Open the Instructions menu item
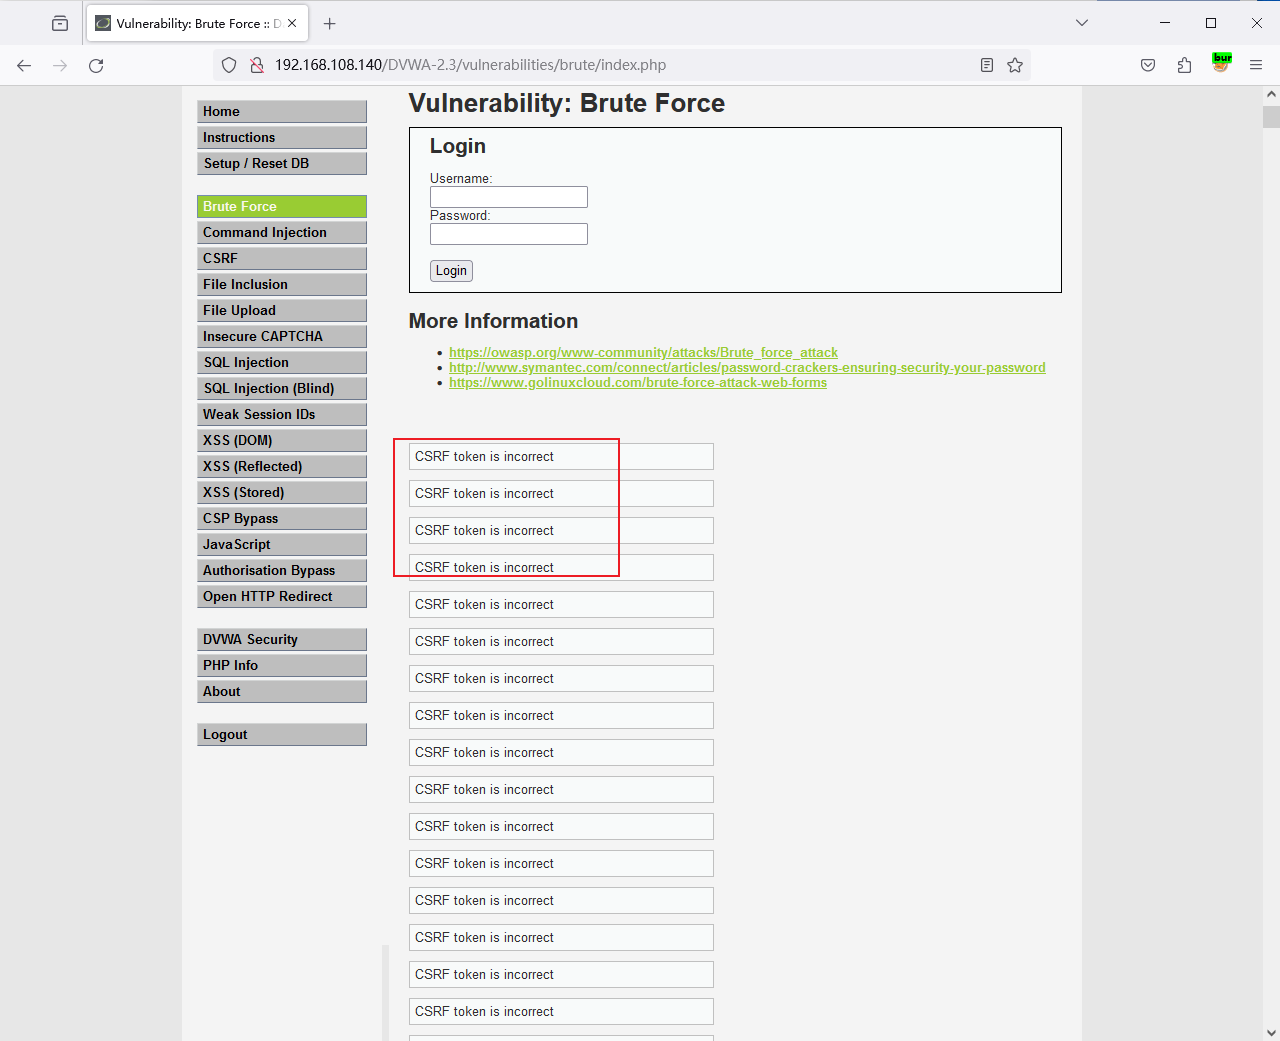 [x=282, y=137]
